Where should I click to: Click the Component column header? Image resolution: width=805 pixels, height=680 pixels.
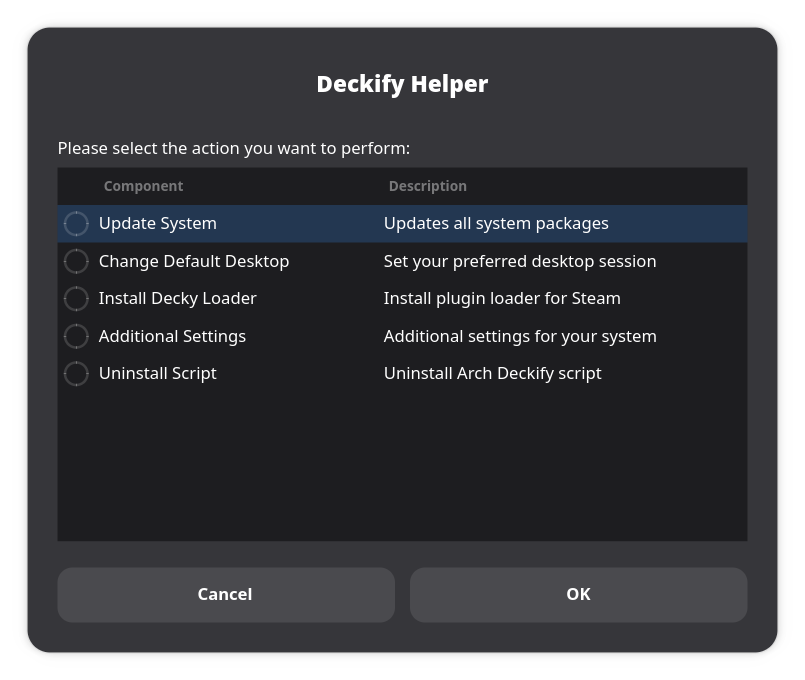(143, 186)
